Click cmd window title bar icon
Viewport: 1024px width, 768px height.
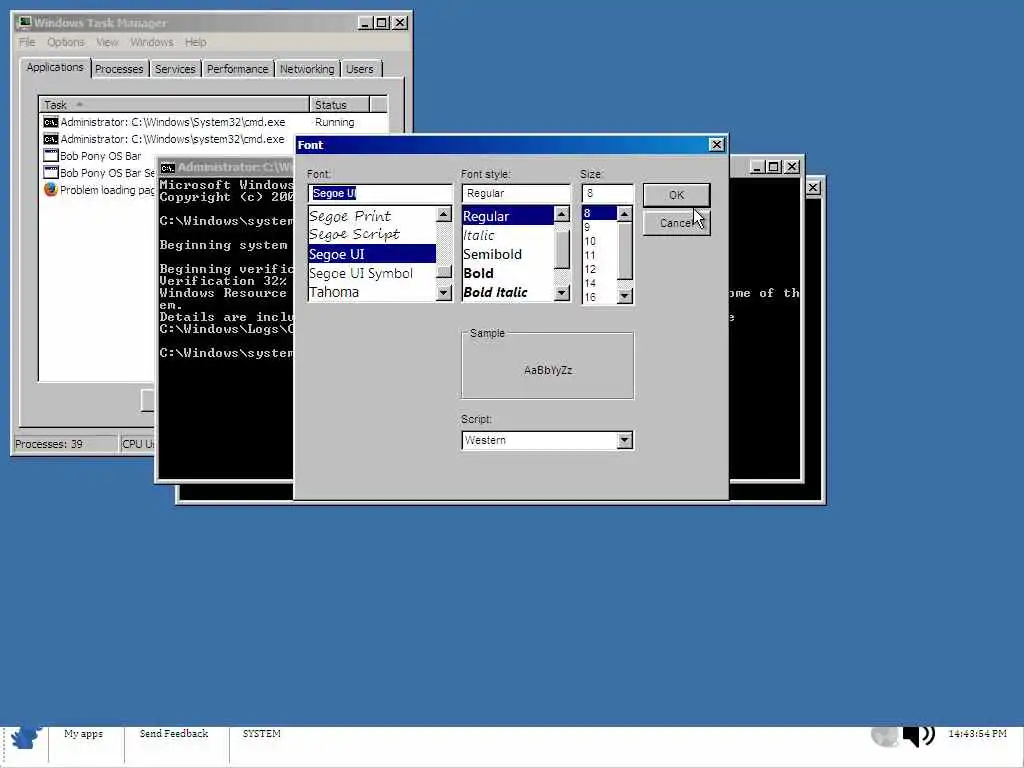point(168,168)
